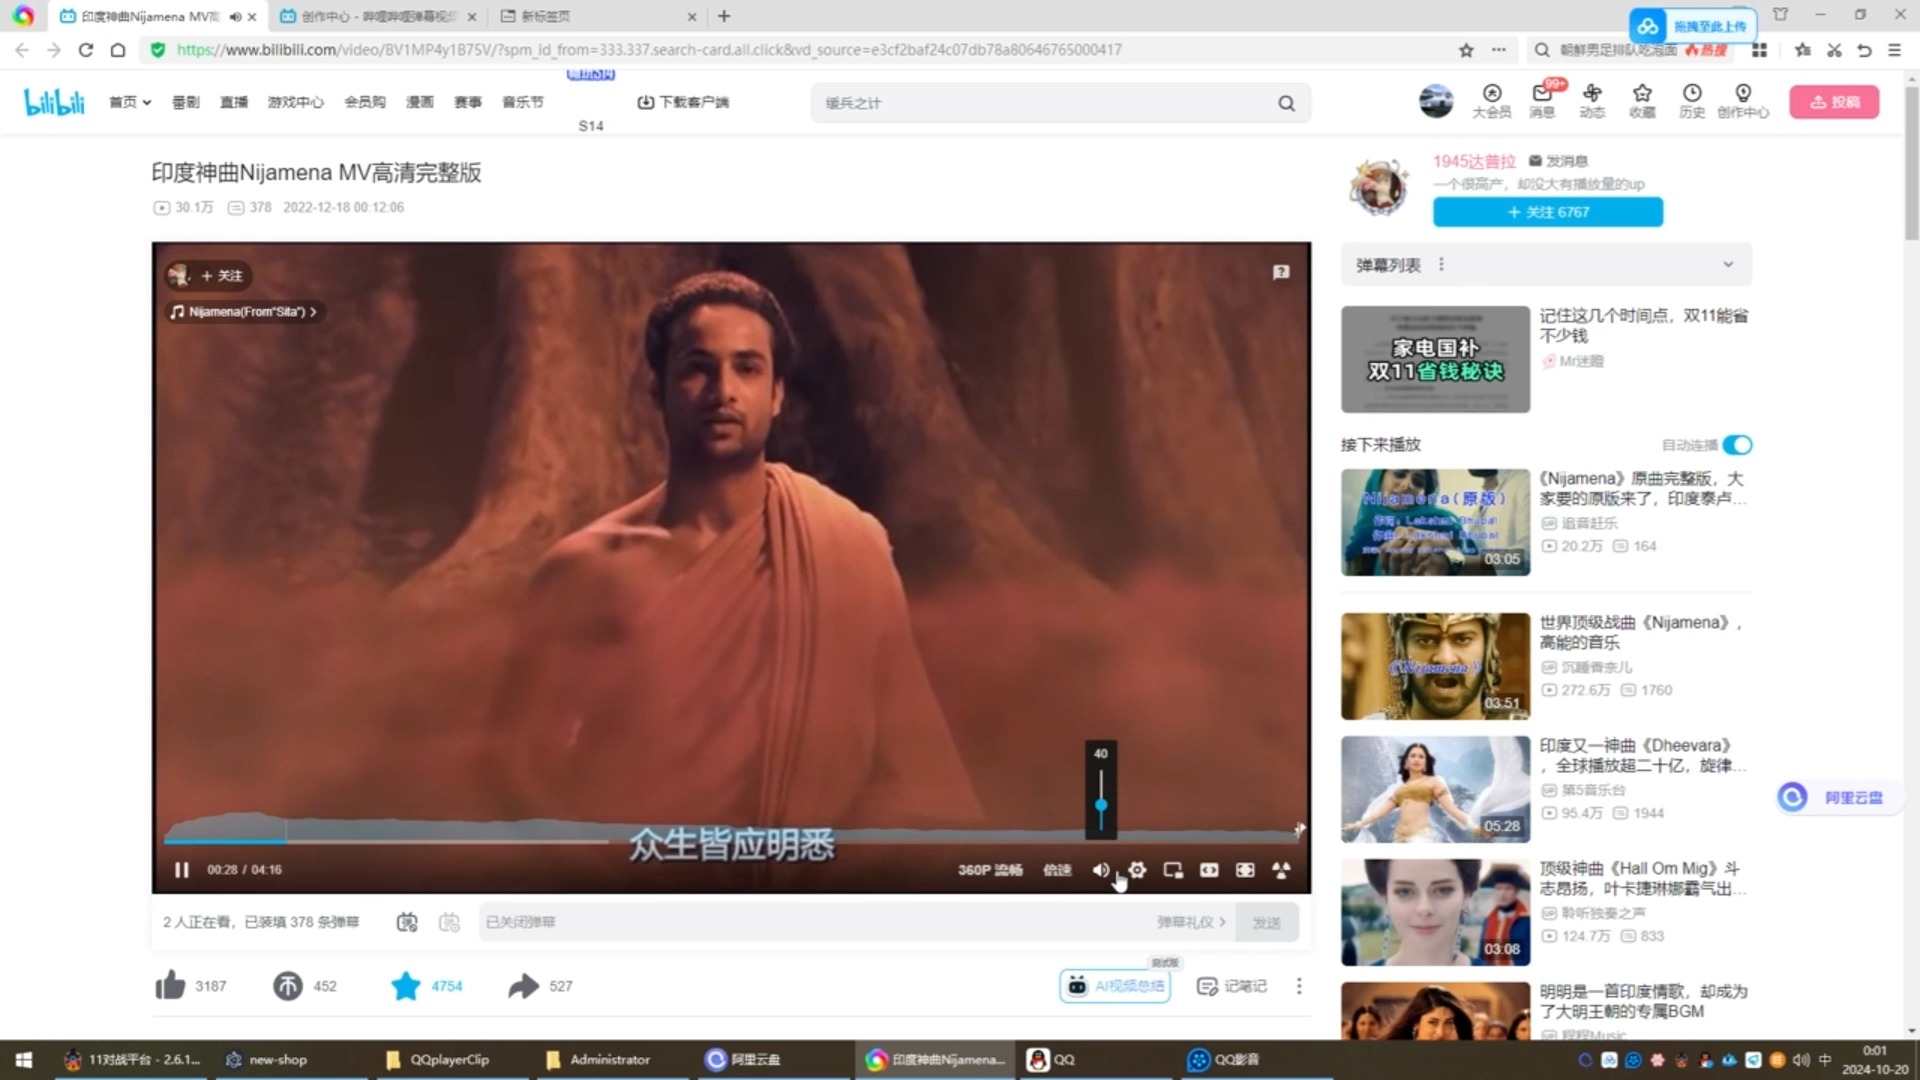
Task: Like the video with thumbs-up icon
Action: pyautogui.click(x=170, y=986)
